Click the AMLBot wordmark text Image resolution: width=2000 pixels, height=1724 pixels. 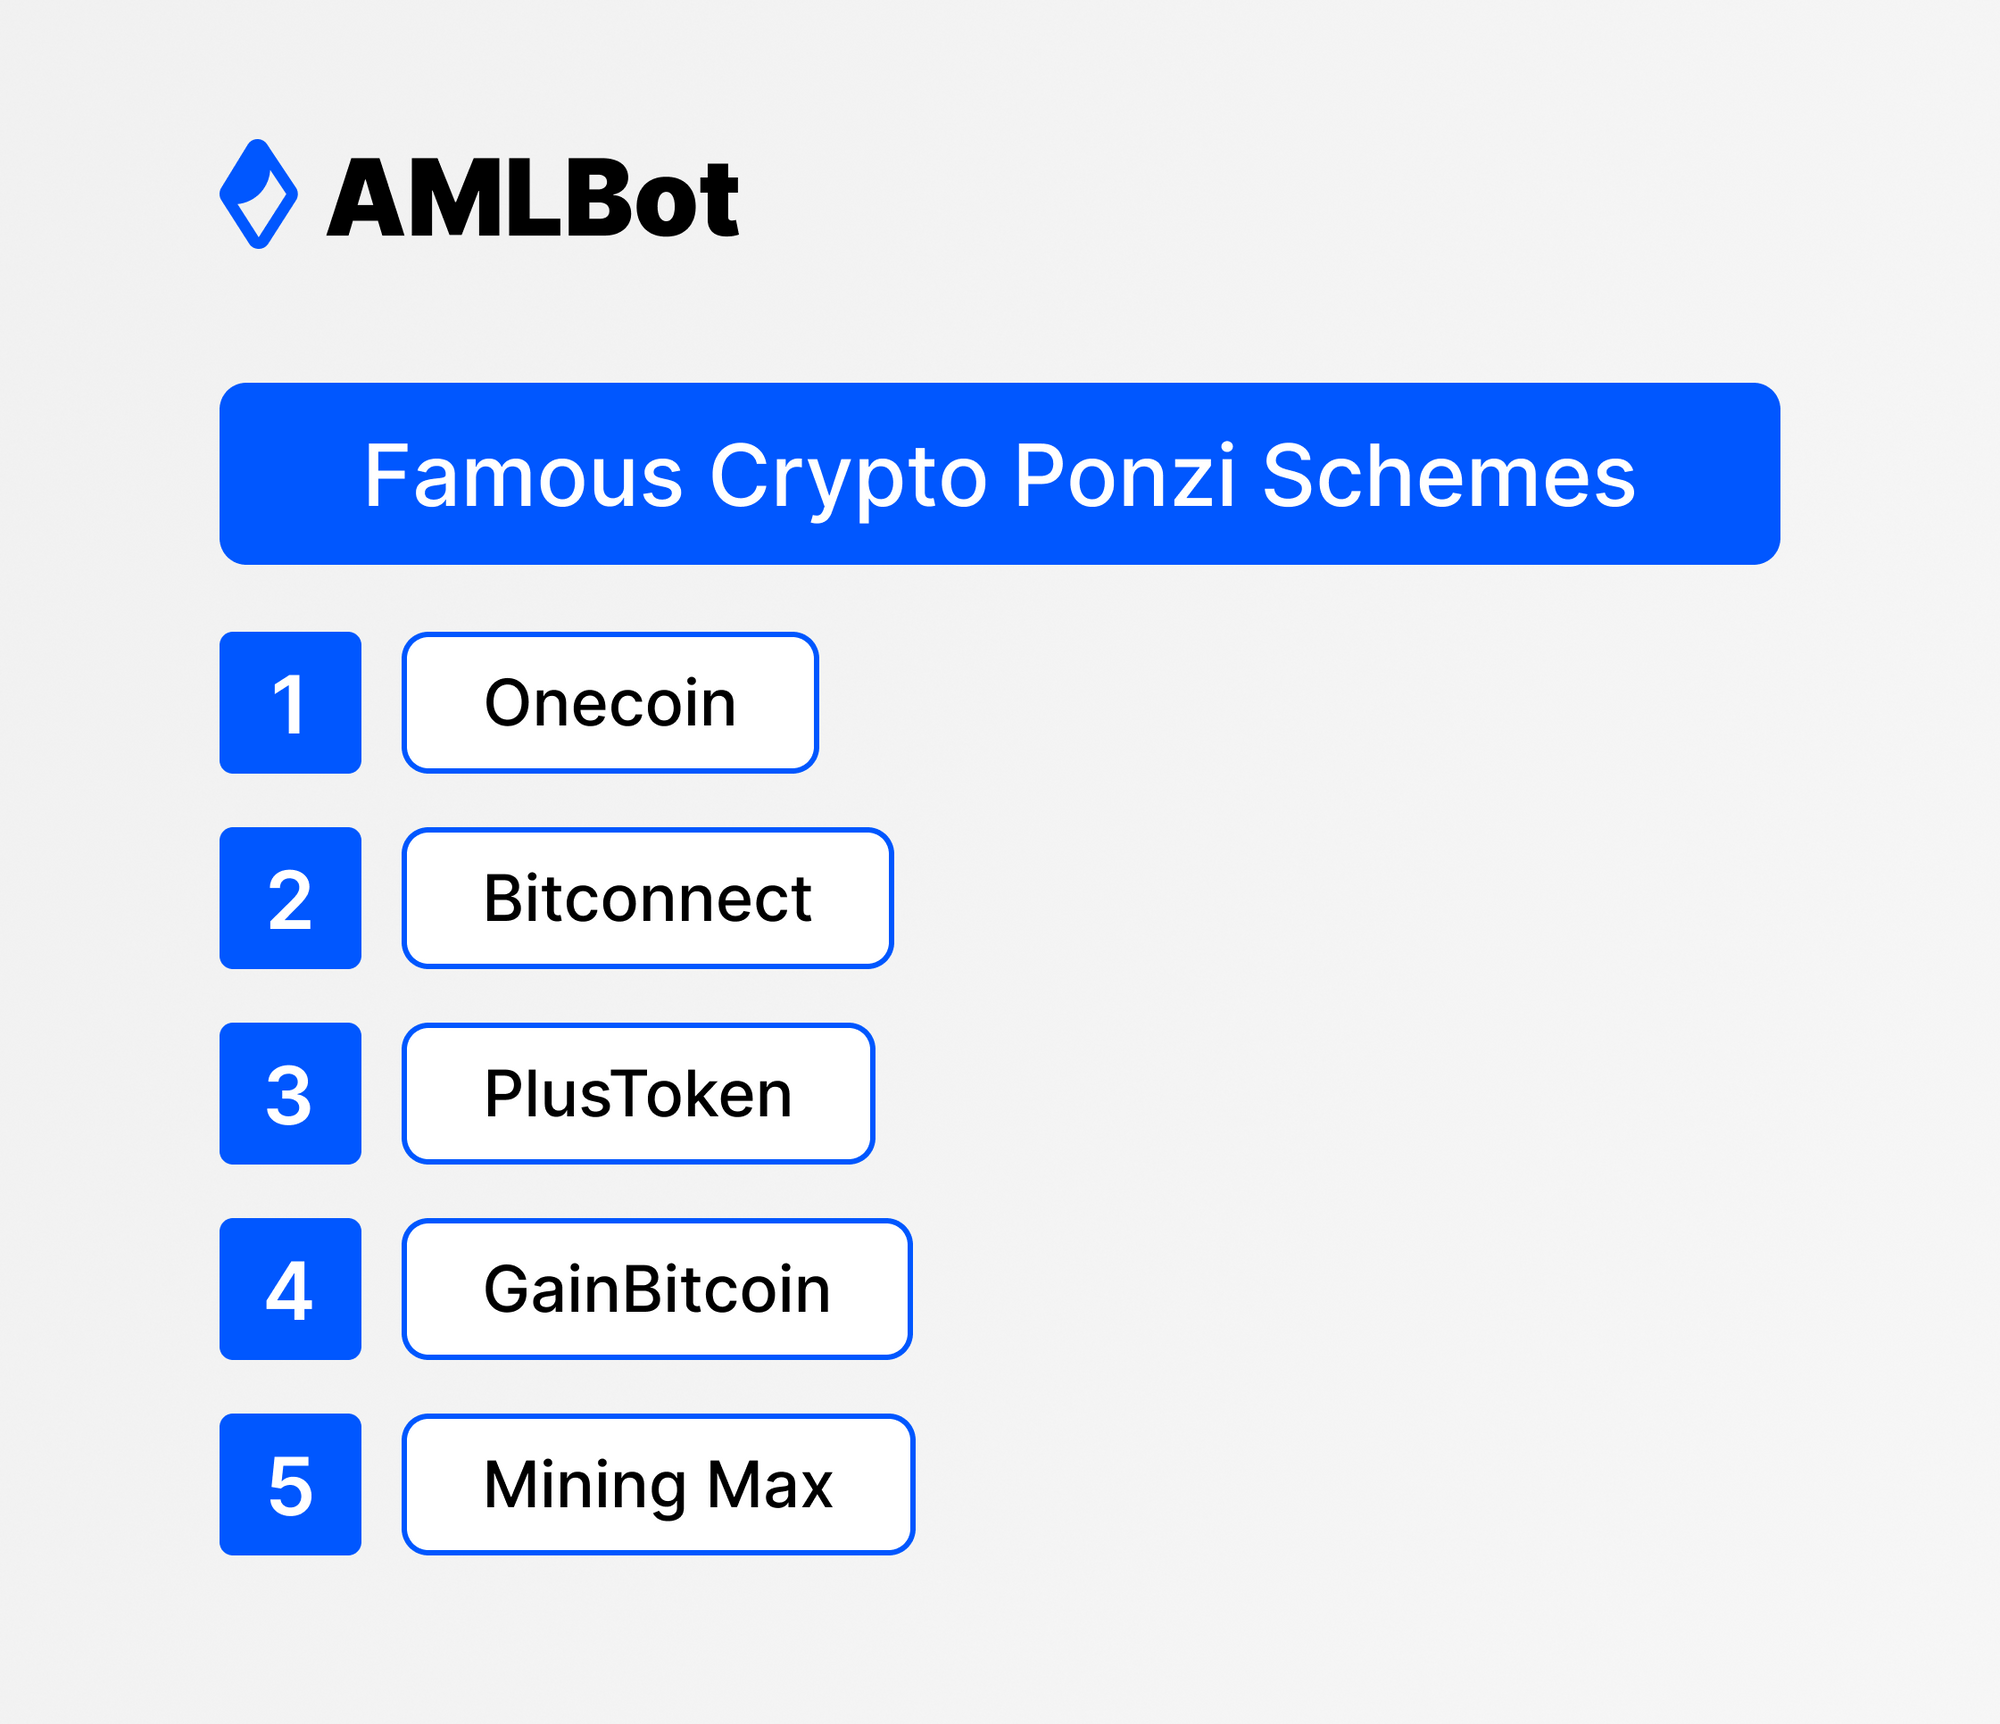point(533,199)
